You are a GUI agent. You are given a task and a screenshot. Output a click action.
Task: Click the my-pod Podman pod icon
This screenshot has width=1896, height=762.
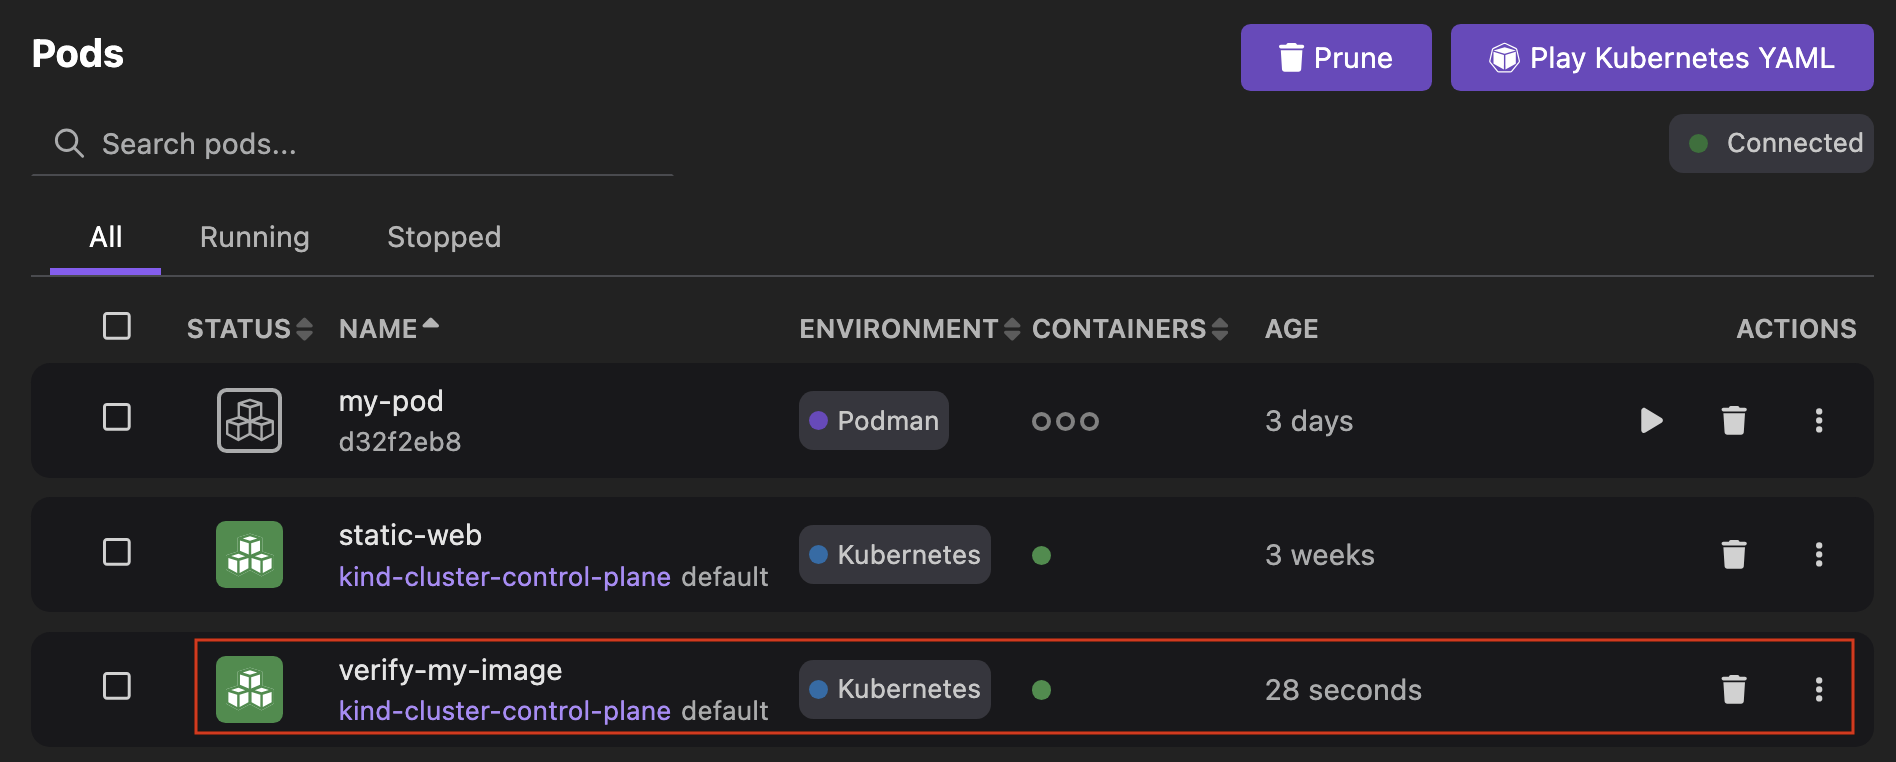point(249,420)
